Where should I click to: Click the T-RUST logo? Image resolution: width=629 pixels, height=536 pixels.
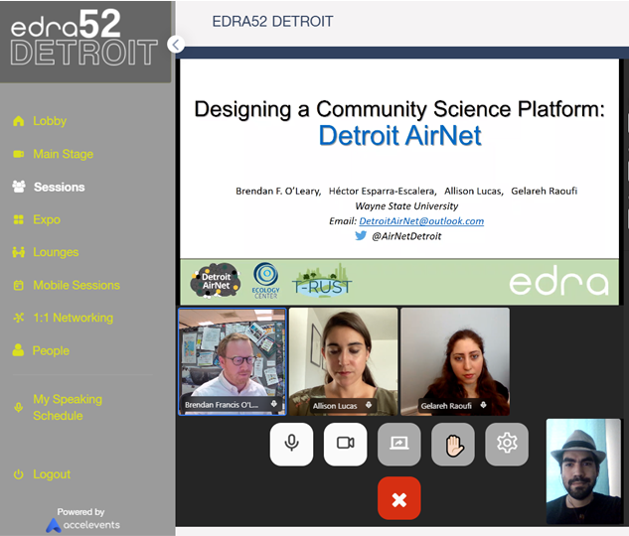[x=322, y=280]
